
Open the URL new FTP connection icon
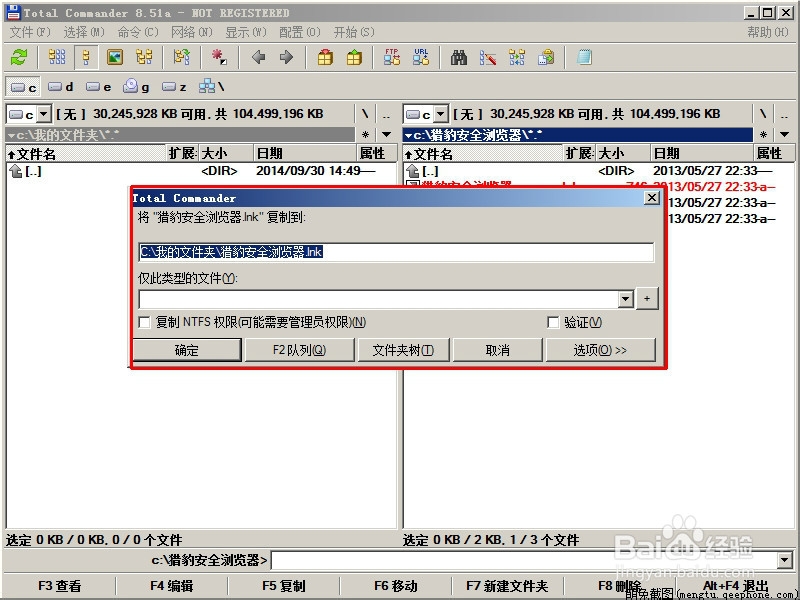click(x=421, y=57)
